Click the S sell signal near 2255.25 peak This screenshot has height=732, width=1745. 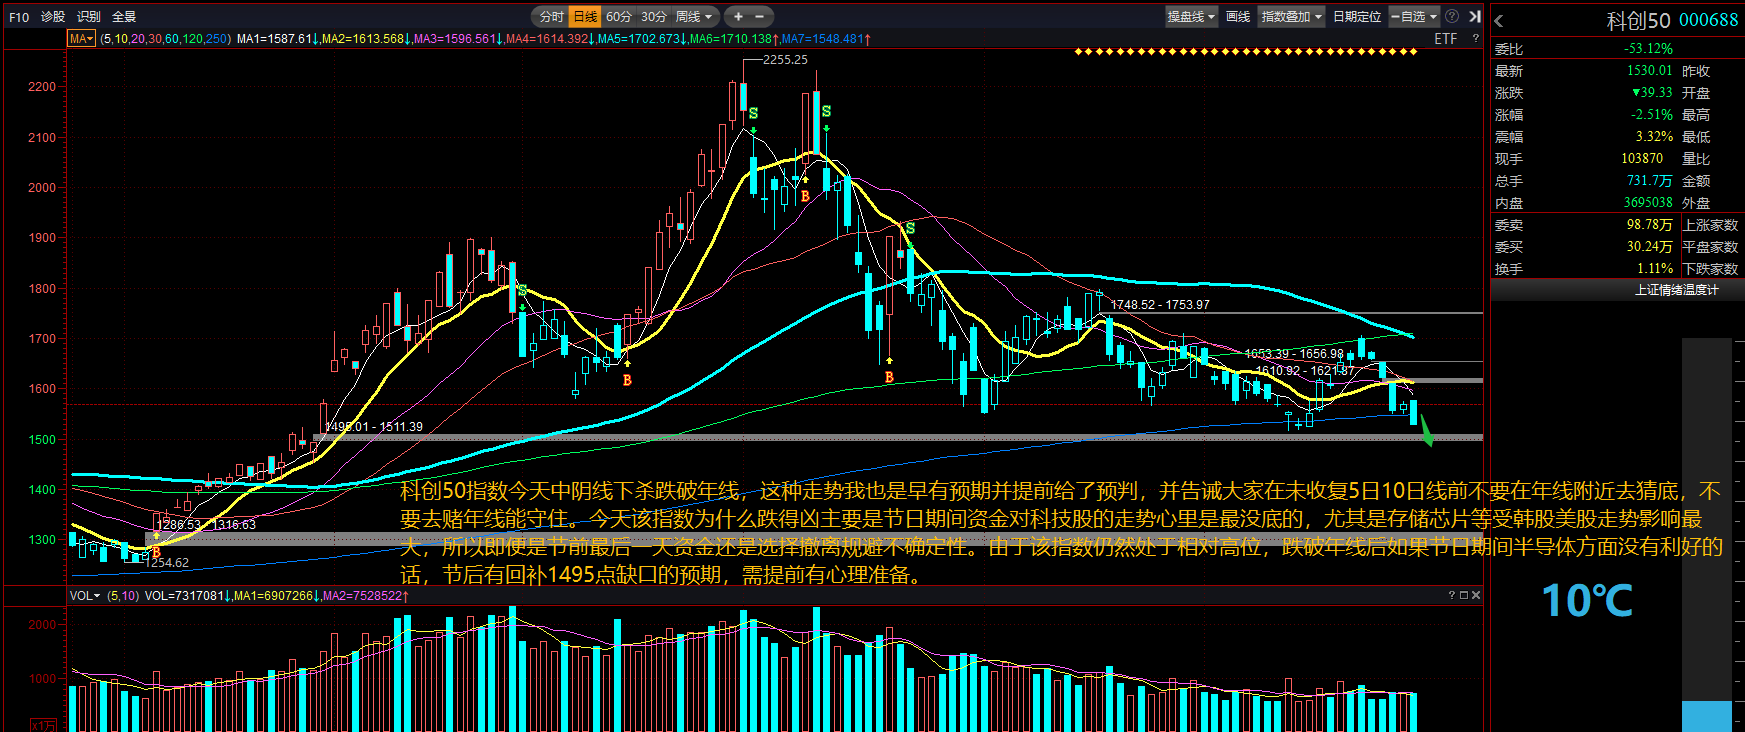click(753, 114)
